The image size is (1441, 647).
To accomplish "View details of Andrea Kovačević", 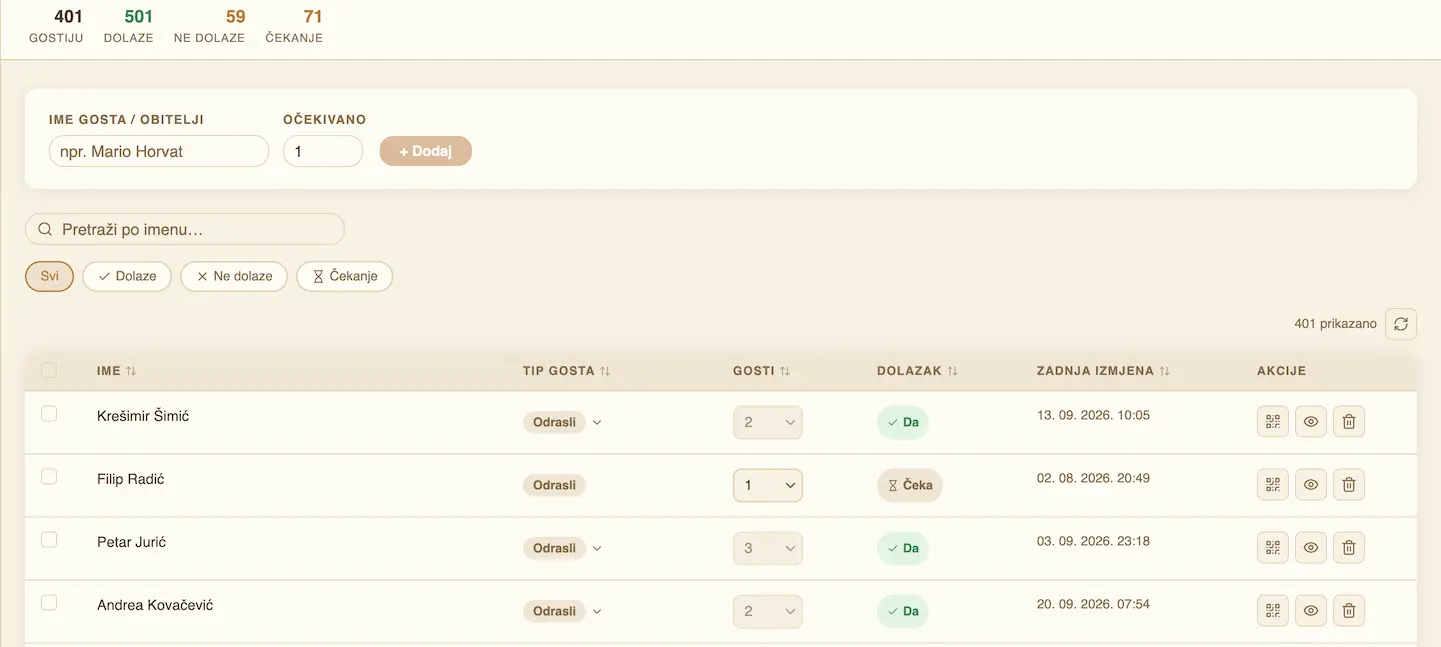I will pyautogui.click(x=1311, y=611).
